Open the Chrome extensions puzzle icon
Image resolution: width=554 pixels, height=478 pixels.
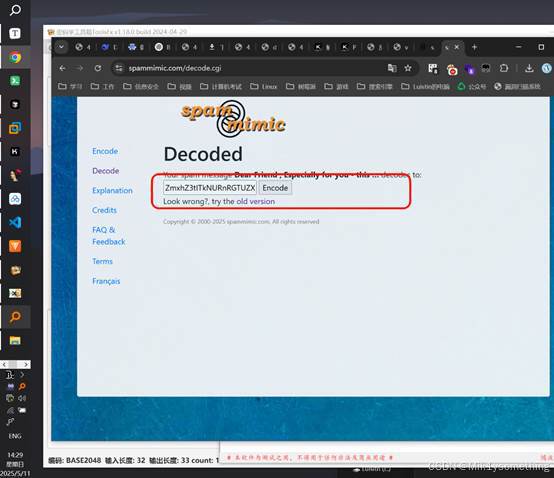pyautogui.click(x=504, y=68)
